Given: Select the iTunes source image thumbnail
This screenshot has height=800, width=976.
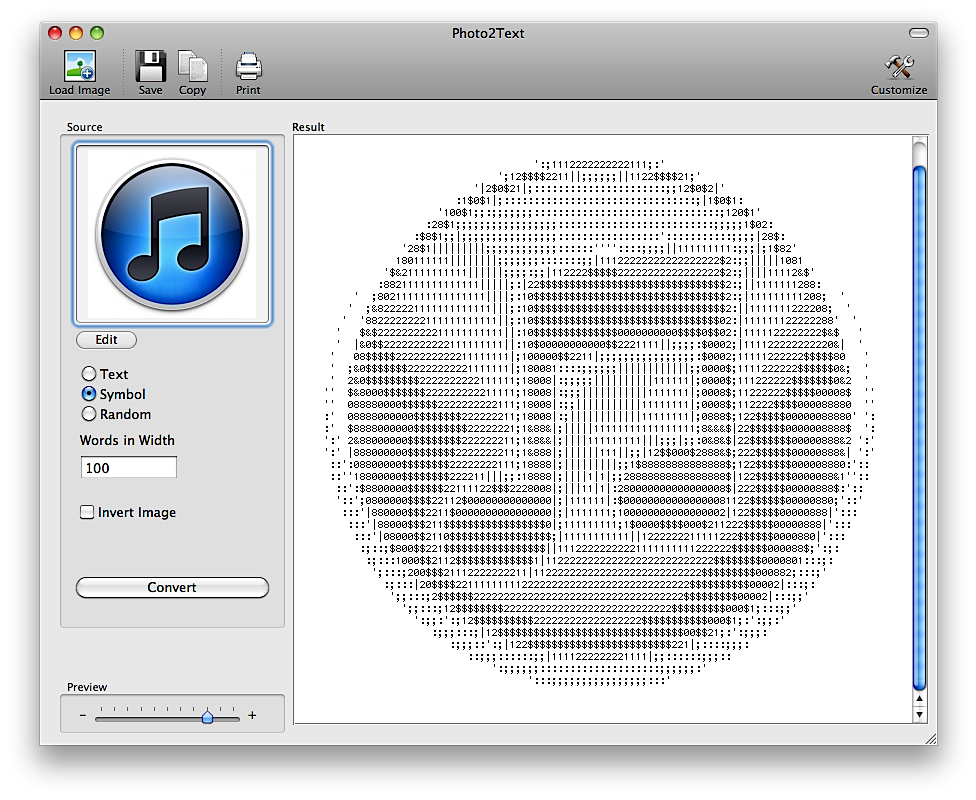Looking at the screenshot, I should point(172,234).
